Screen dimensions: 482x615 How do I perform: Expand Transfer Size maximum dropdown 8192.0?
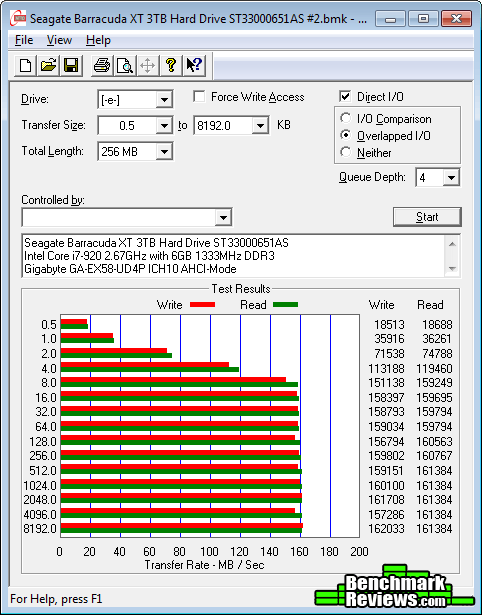pos(260,126)
